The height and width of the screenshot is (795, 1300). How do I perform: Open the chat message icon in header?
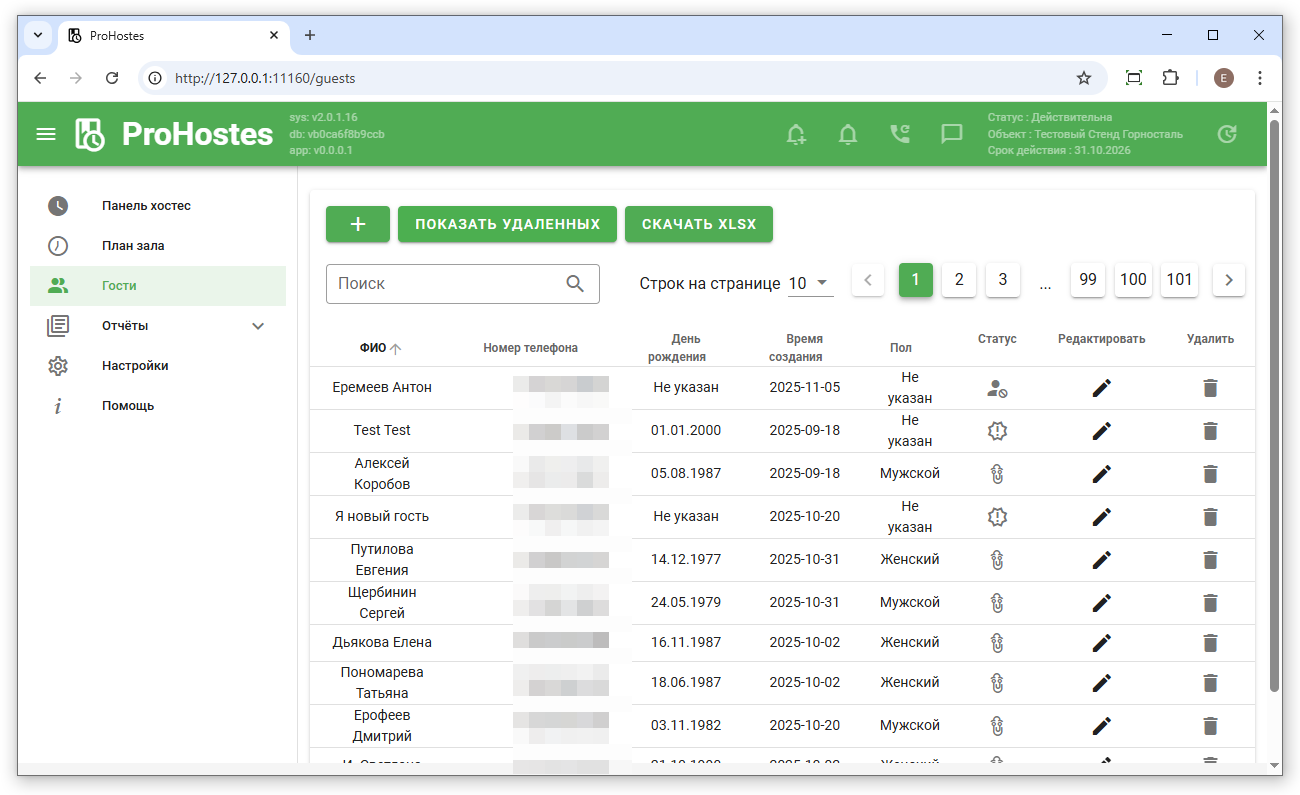(x=952, y=135)
